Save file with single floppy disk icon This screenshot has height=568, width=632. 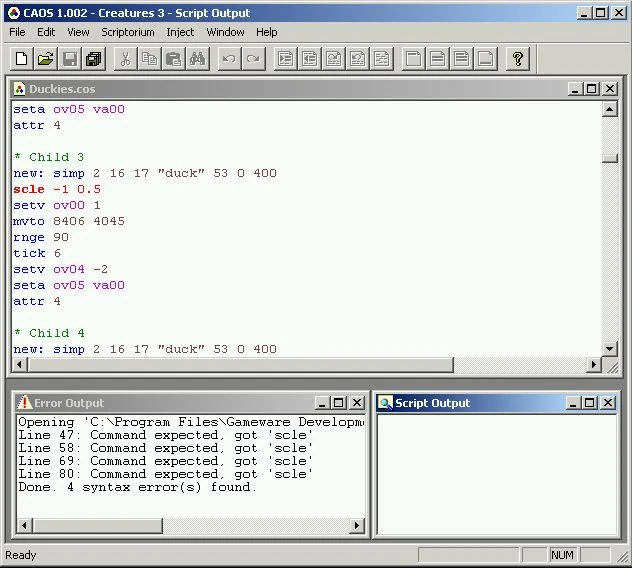[x=69, y=59]
